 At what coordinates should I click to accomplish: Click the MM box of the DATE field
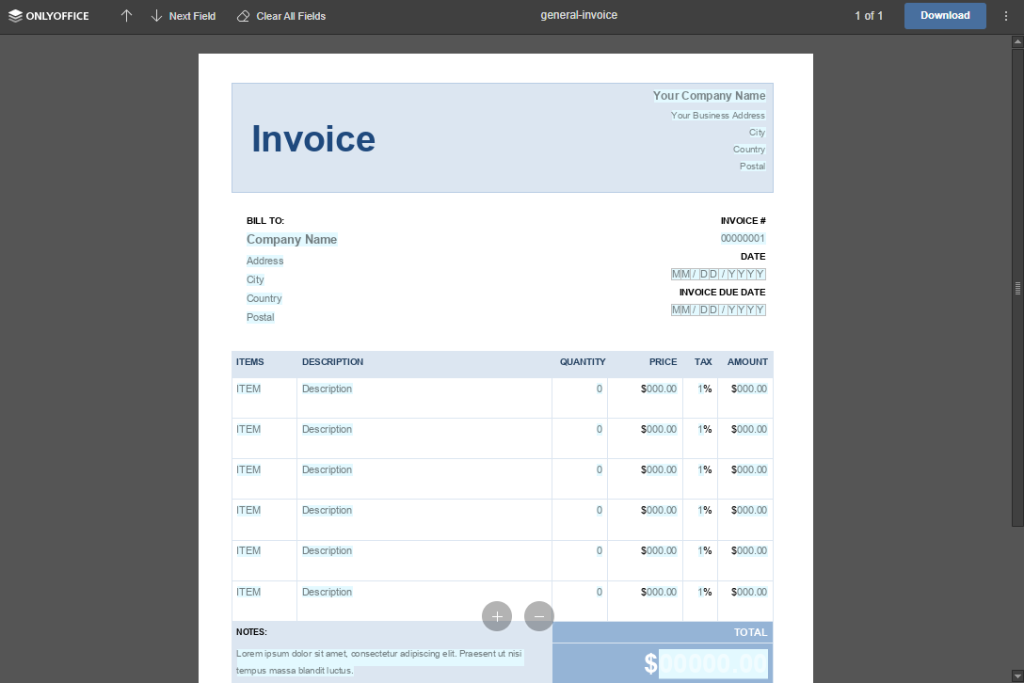pos(679,273)
